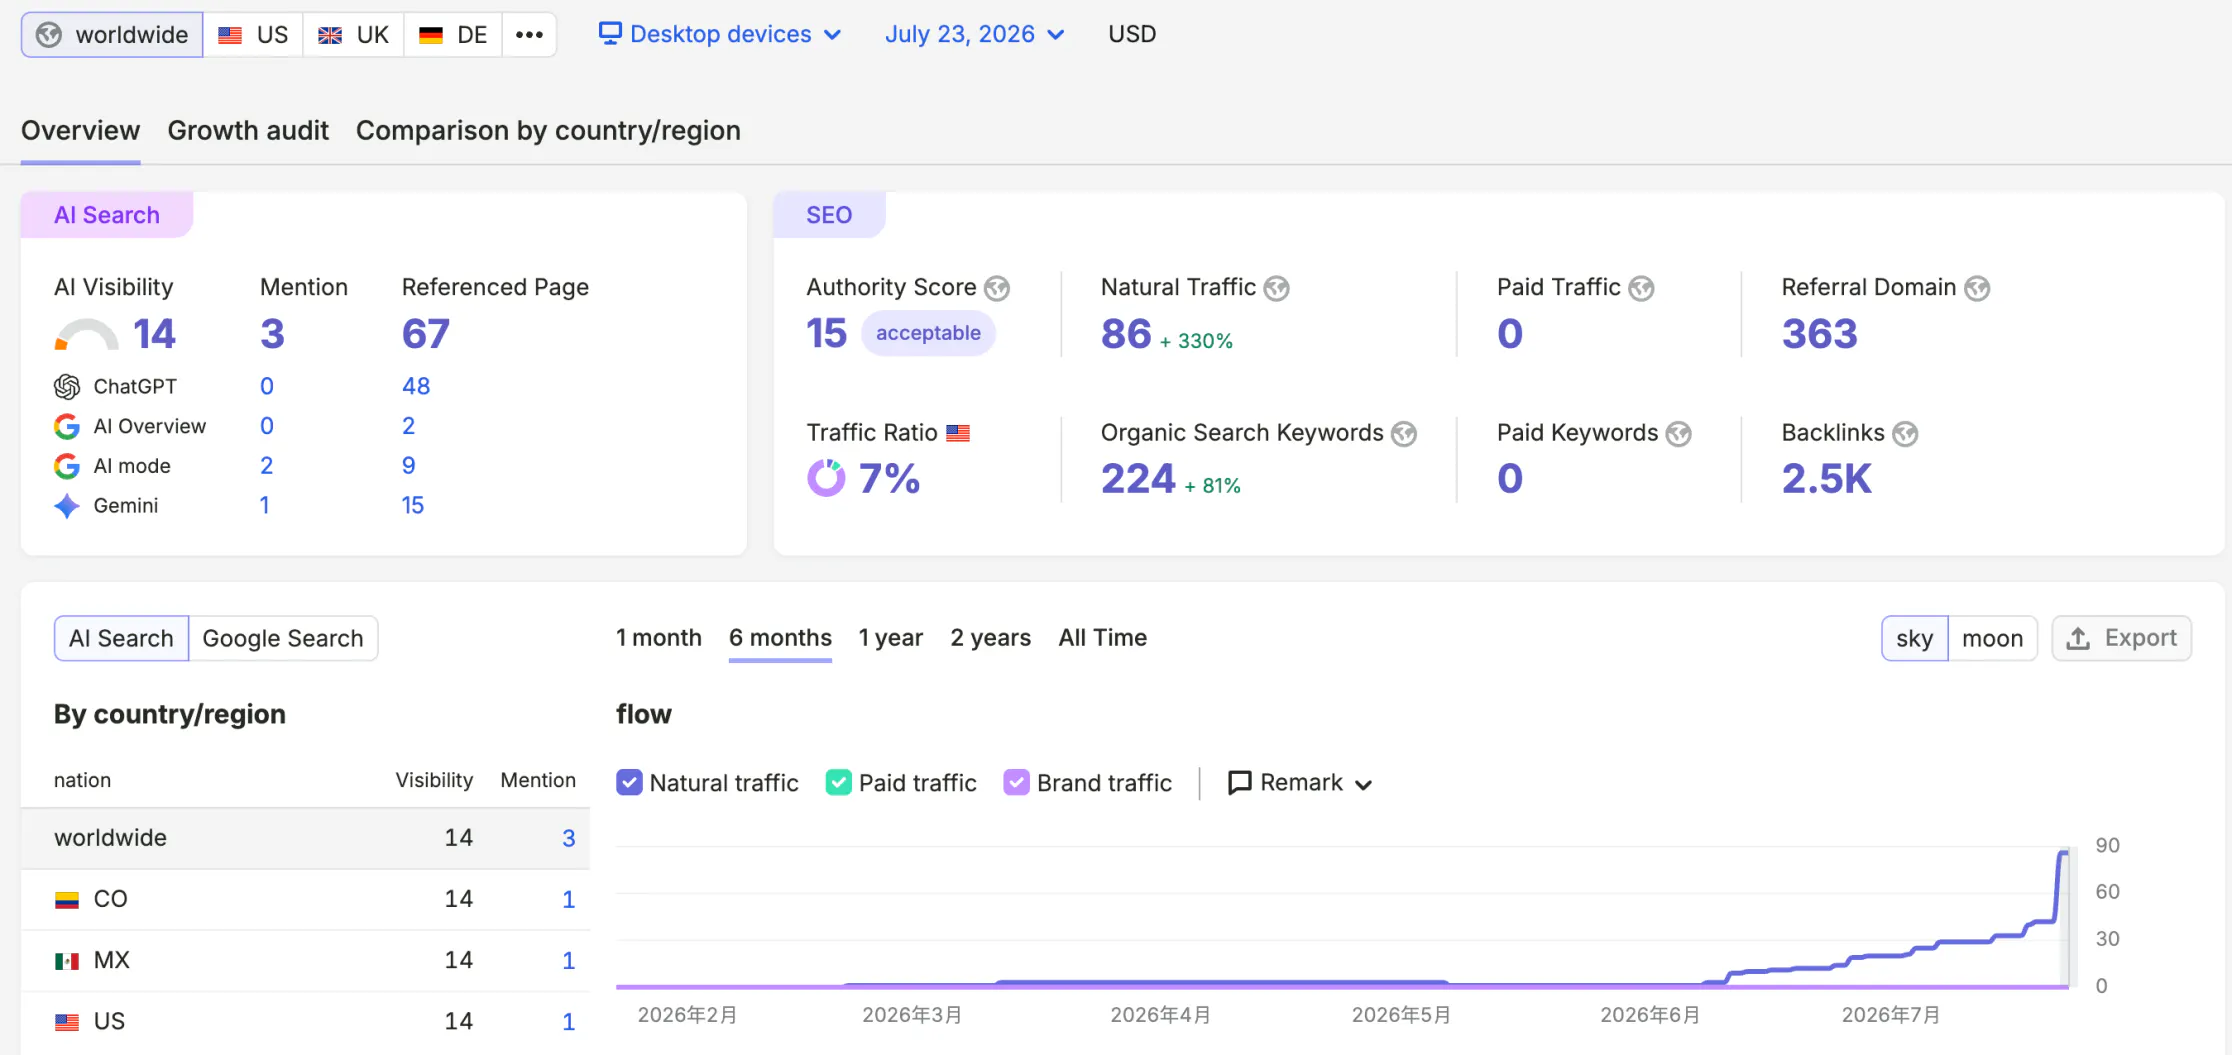Click the globe icon next to Natural Traffic
This screenshot has width=2232, height=1055.
click(x=1276, y=288)
